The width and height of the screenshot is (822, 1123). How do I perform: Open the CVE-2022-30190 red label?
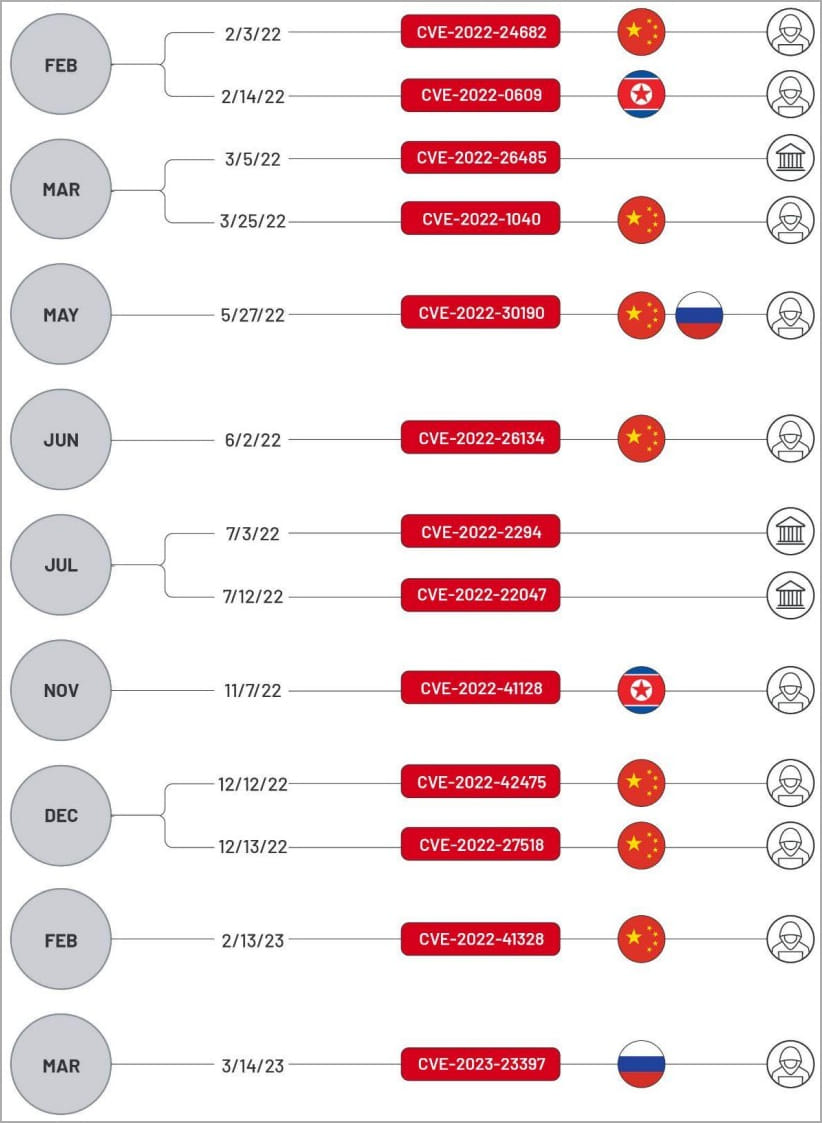click(480, 312)
